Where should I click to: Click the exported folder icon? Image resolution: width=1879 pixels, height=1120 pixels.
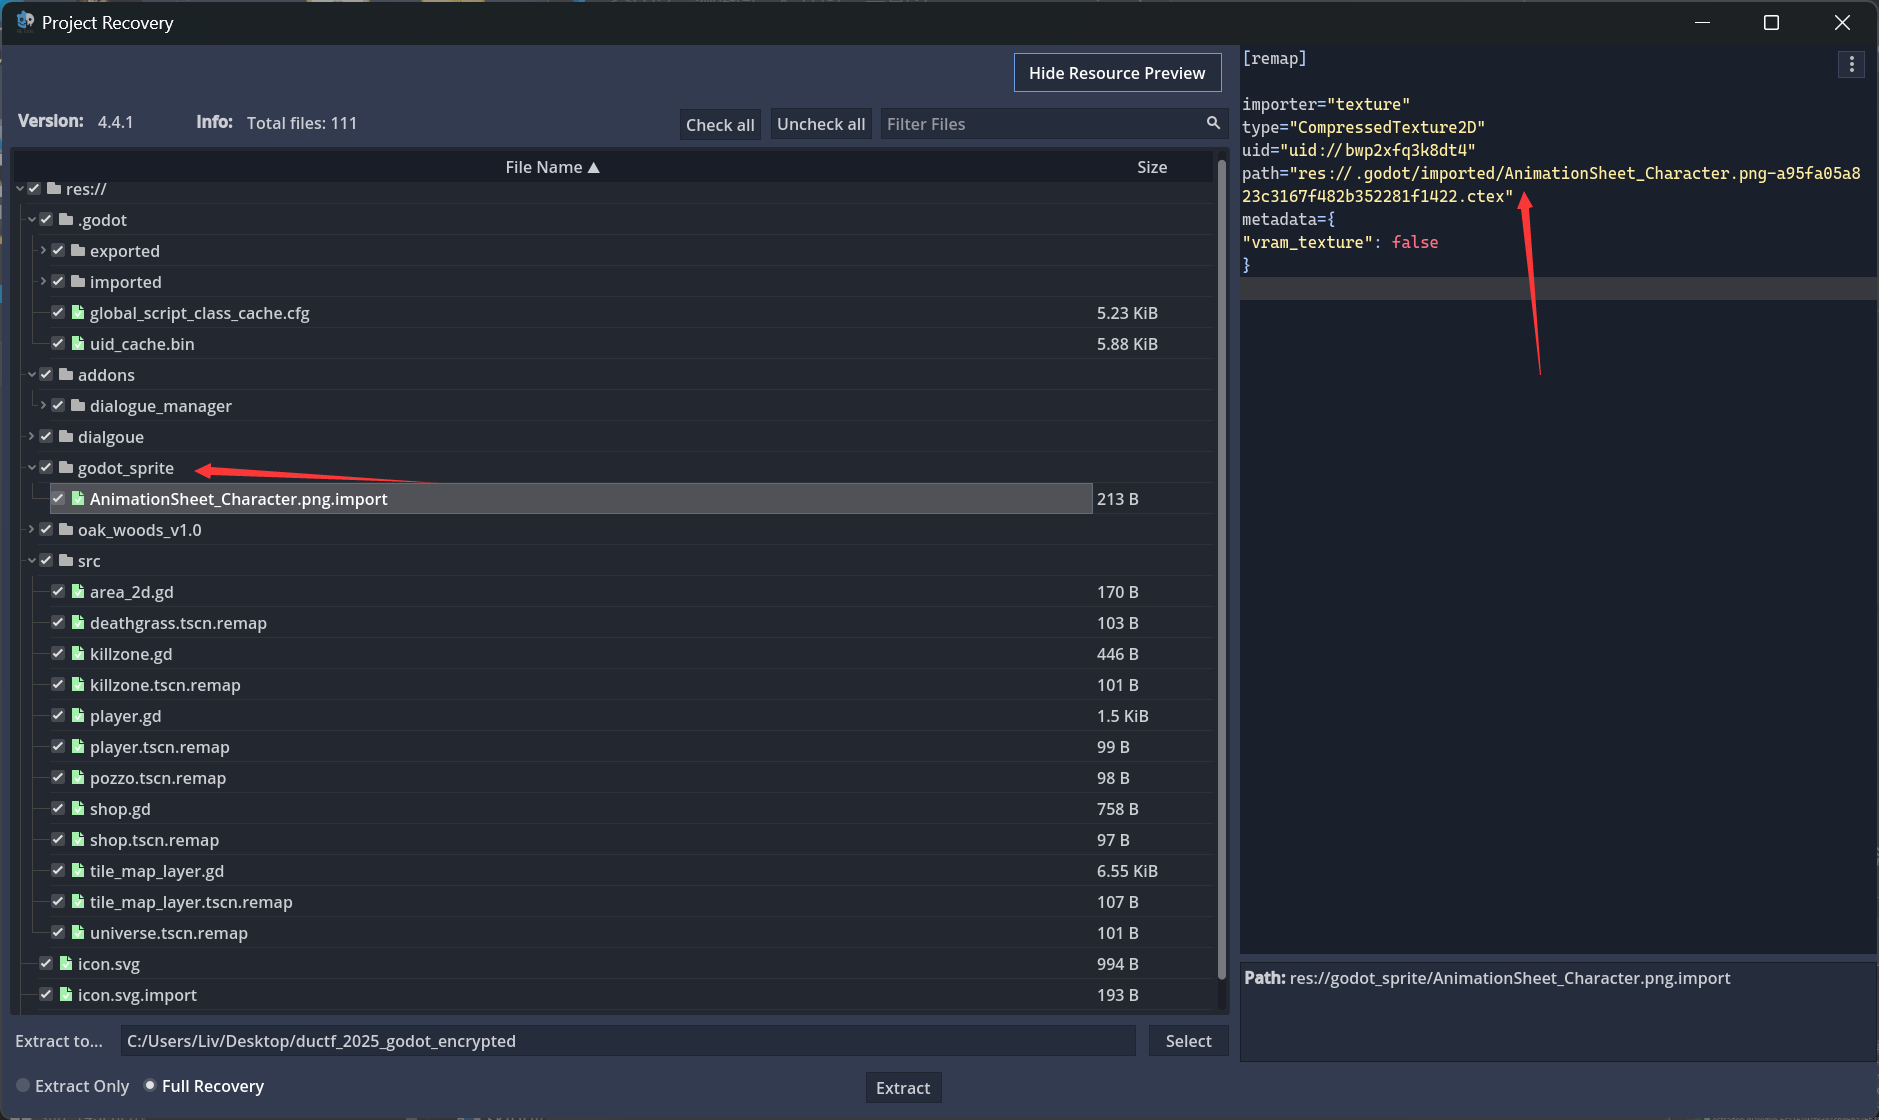(78, 250)
